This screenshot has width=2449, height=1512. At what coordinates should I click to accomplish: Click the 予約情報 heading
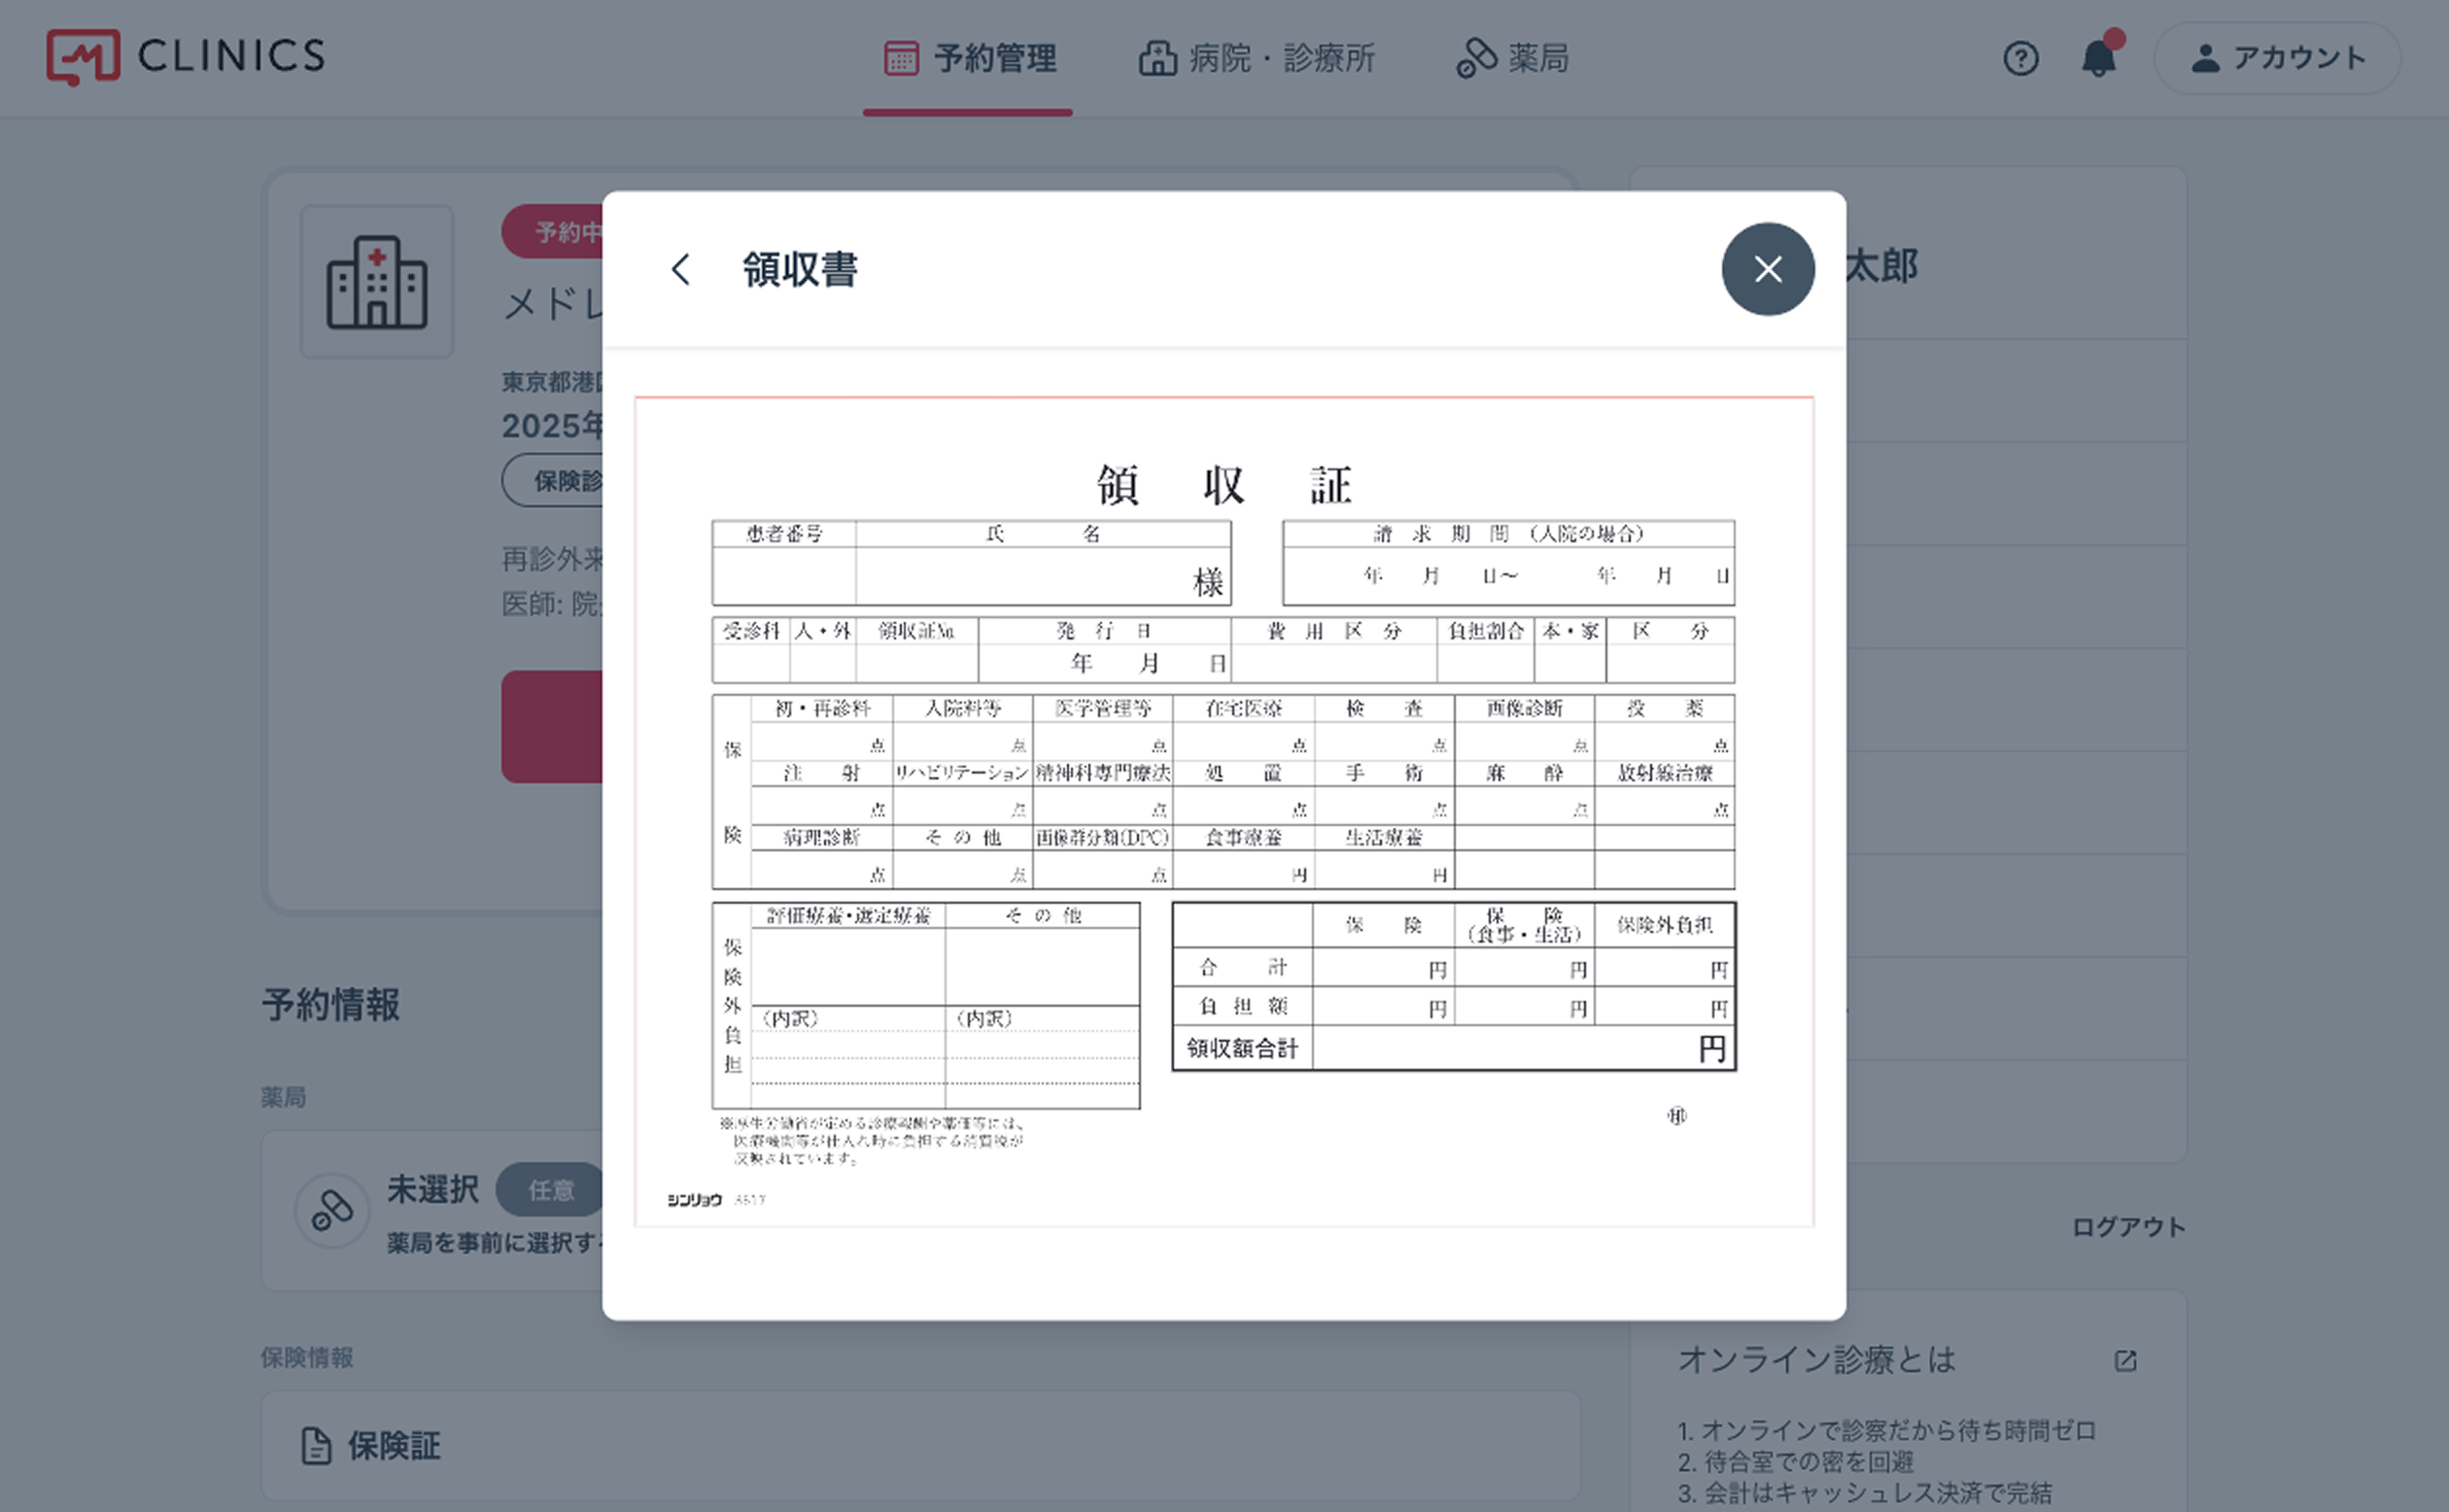[331, 1005]
